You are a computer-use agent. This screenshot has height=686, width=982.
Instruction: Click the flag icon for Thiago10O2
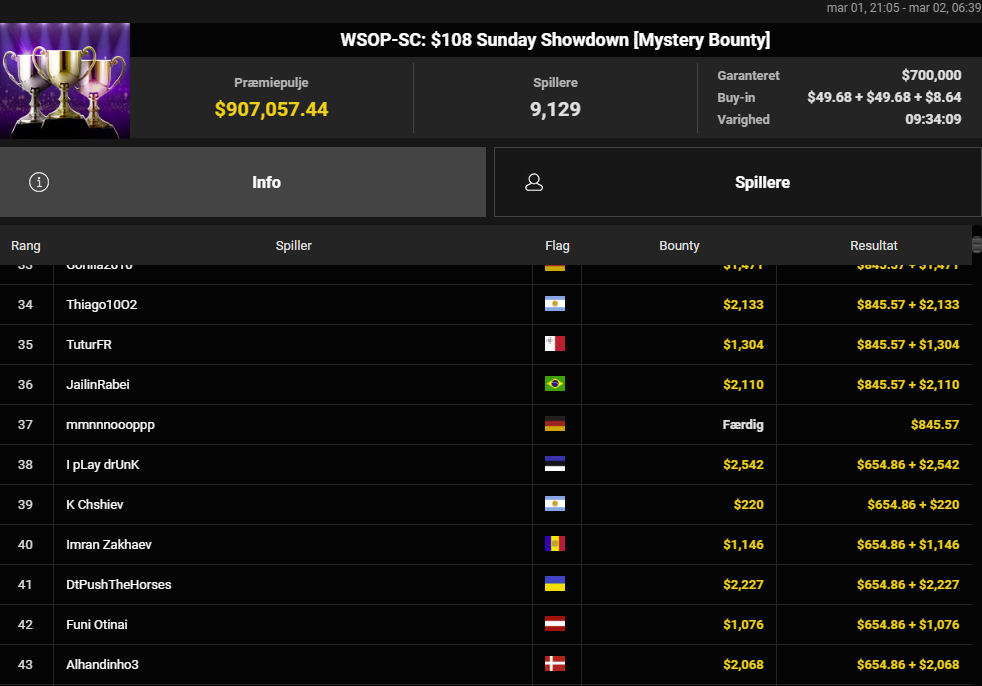click(554, 304)
